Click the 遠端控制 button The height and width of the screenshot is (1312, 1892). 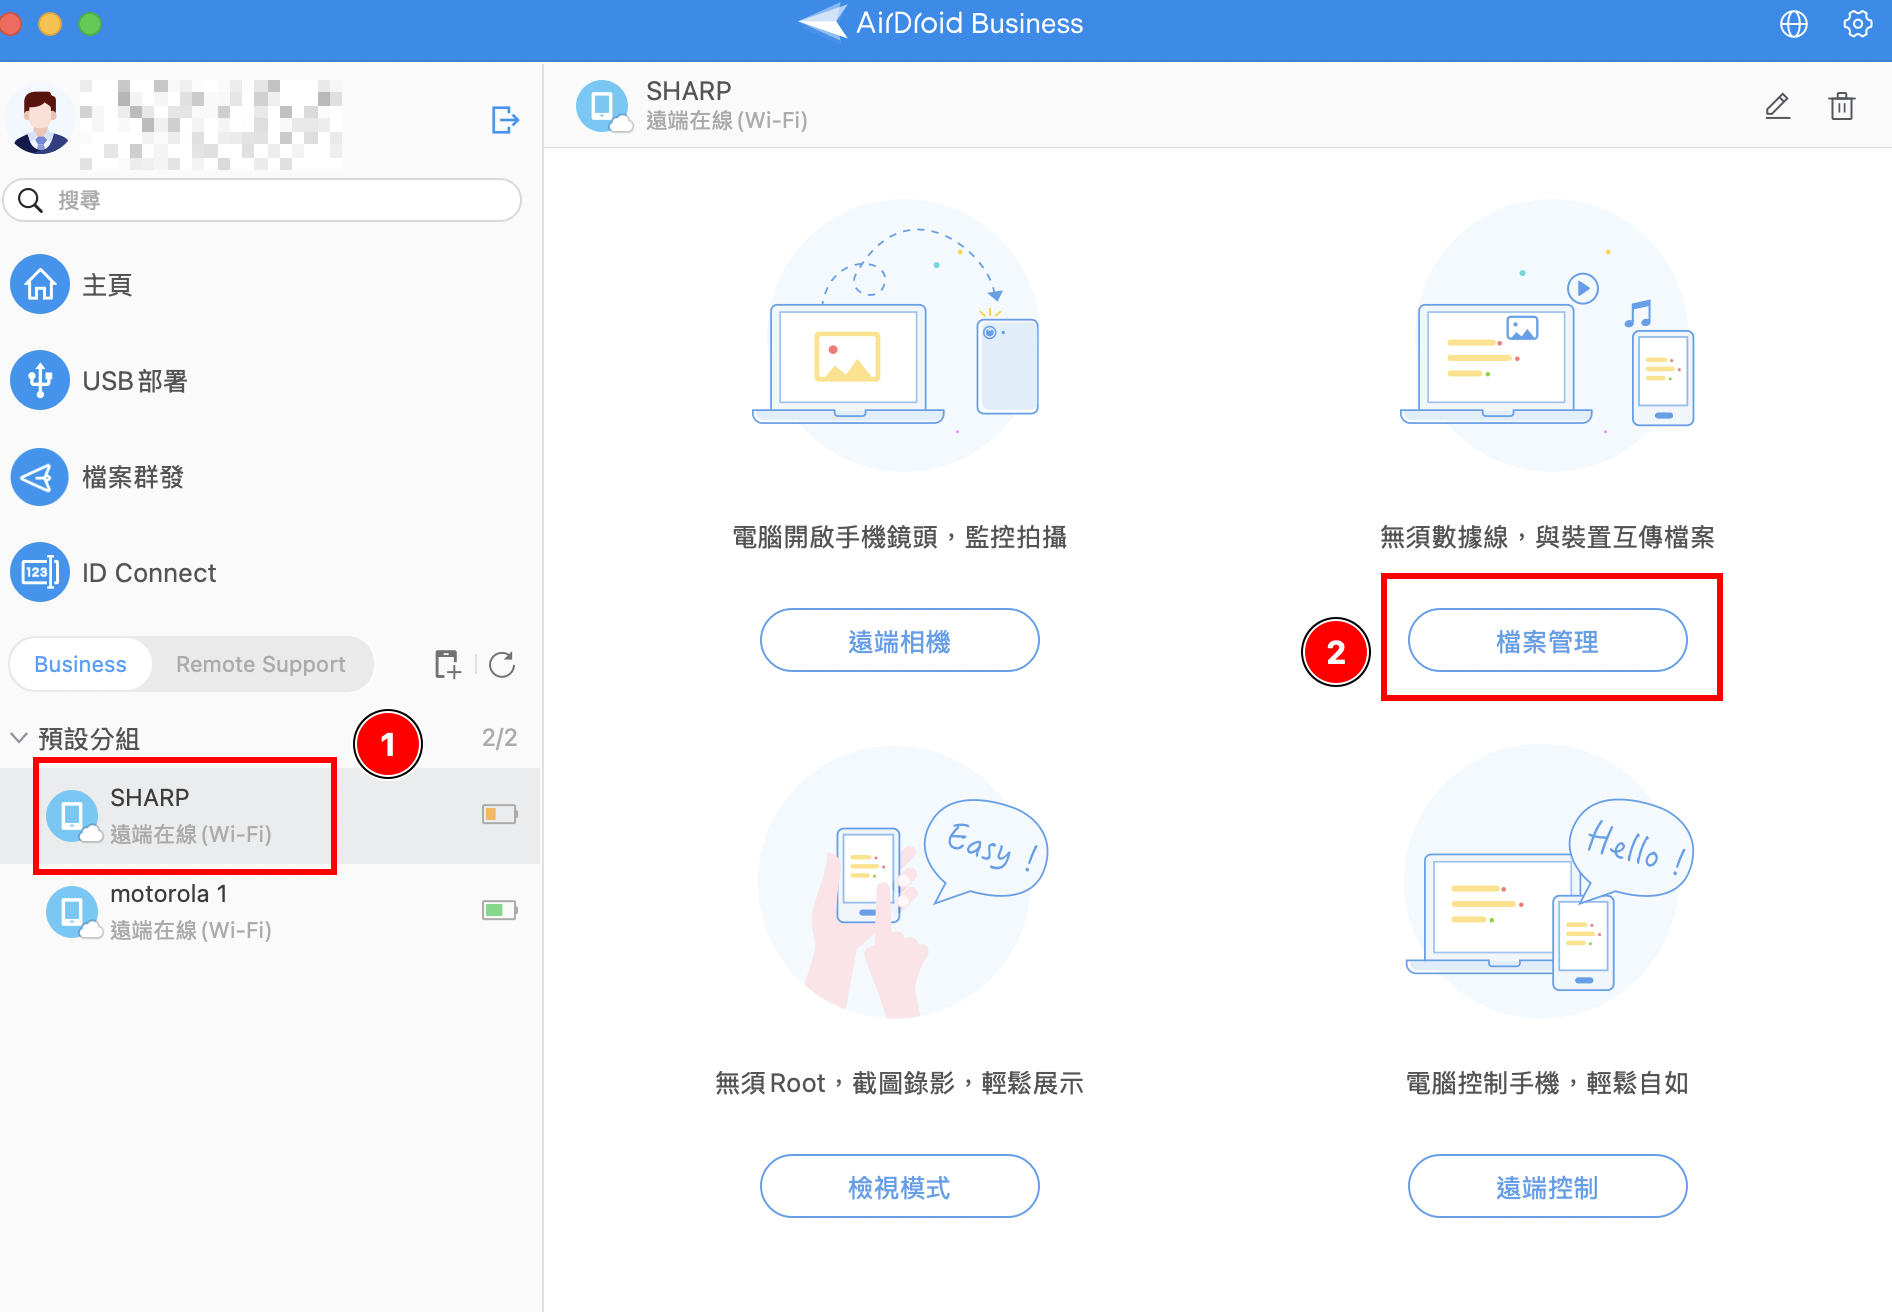click(x=1547, y=1186)
